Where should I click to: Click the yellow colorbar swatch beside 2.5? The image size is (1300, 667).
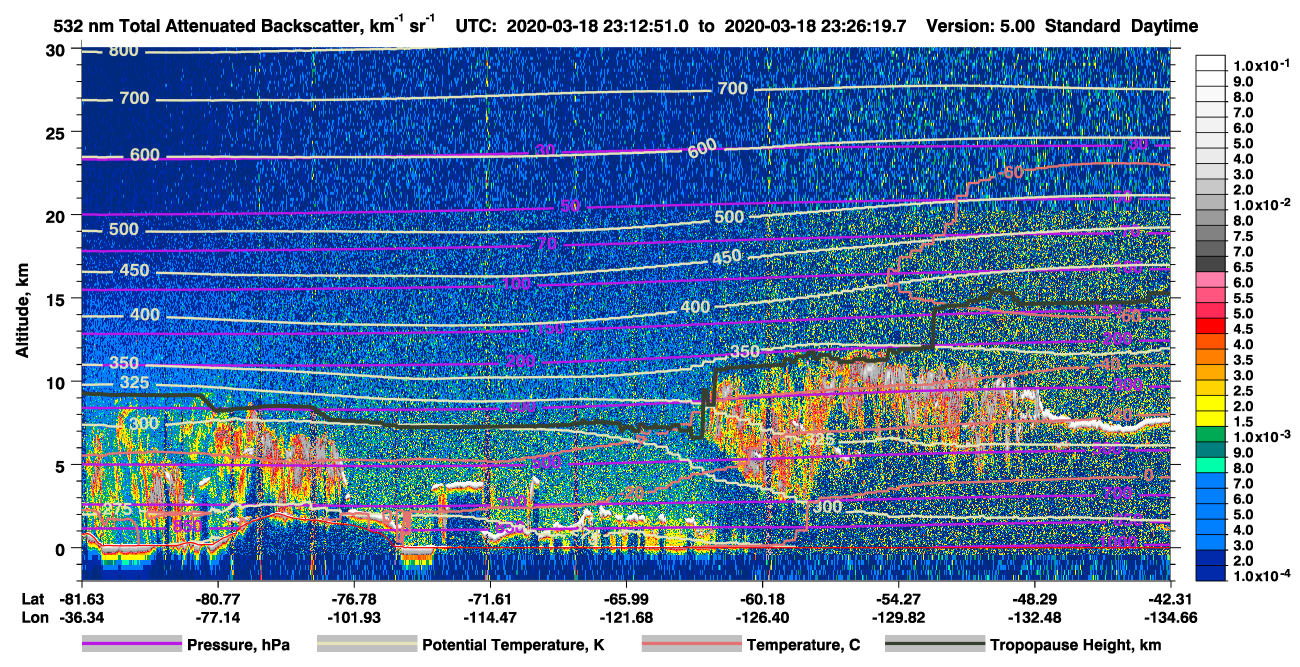click(x=1211, y=388)
